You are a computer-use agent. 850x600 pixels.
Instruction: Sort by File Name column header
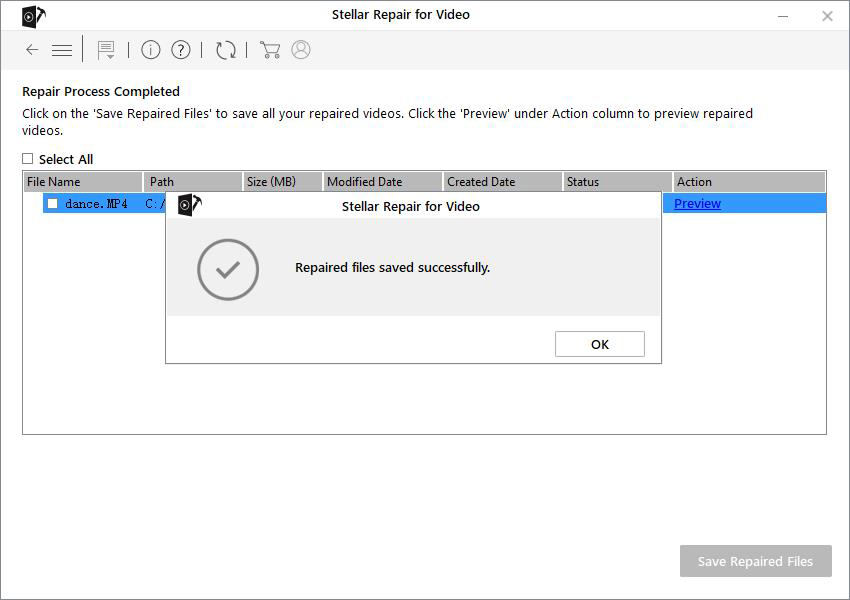[x=83, y=182]
